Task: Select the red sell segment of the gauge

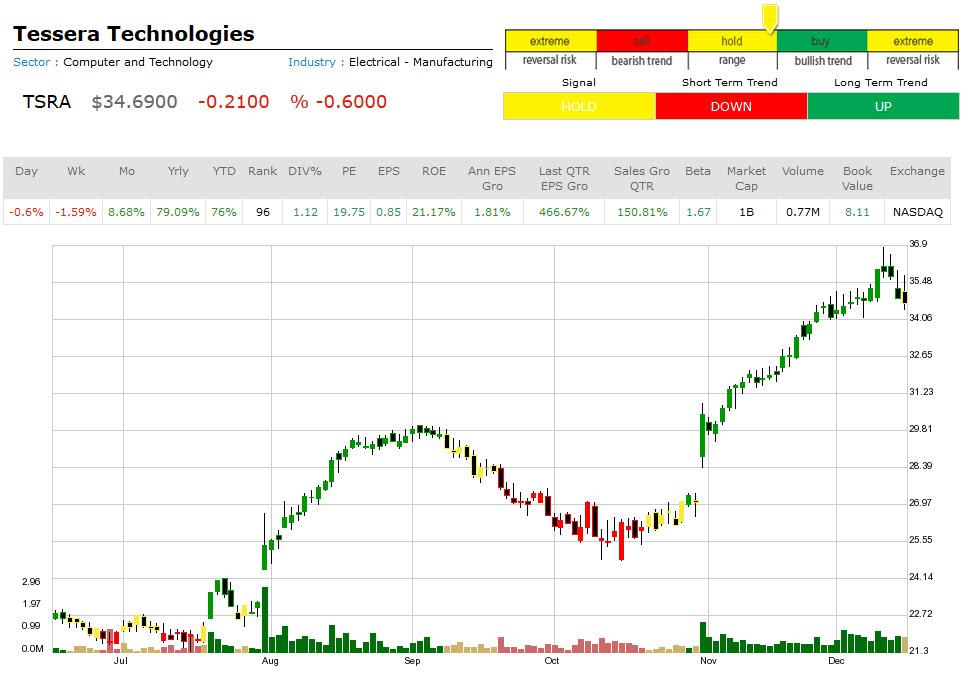Action: coord(642,41)
